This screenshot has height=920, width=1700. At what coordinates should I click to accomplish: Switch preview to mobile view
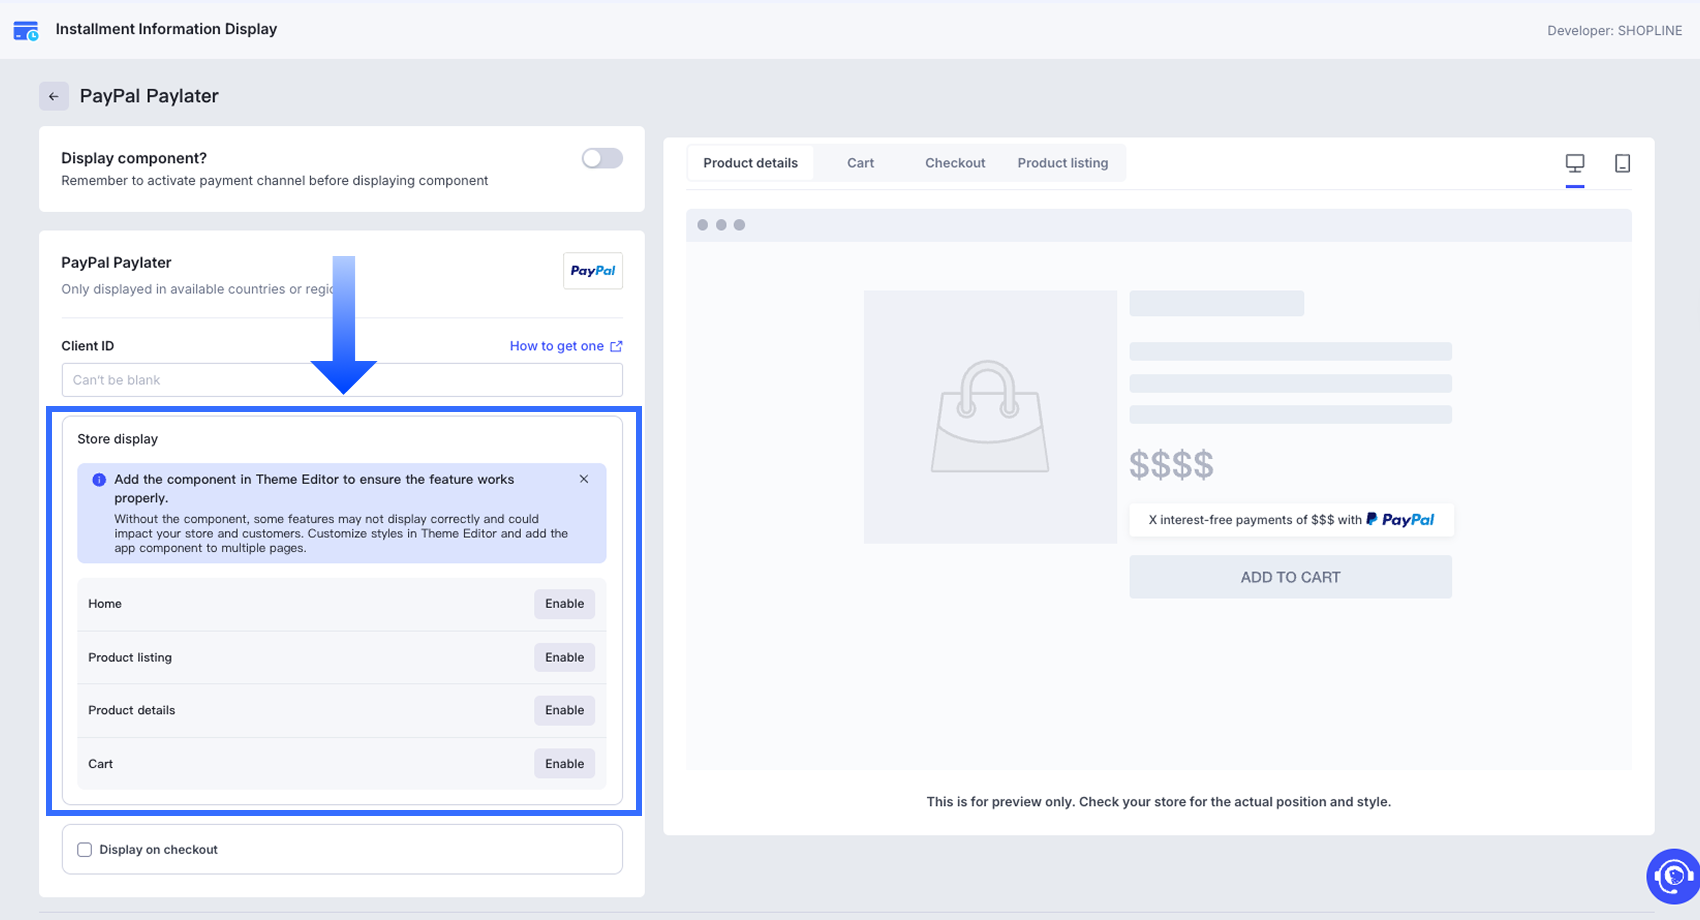pyautogui.click(x=1622, y=163)
